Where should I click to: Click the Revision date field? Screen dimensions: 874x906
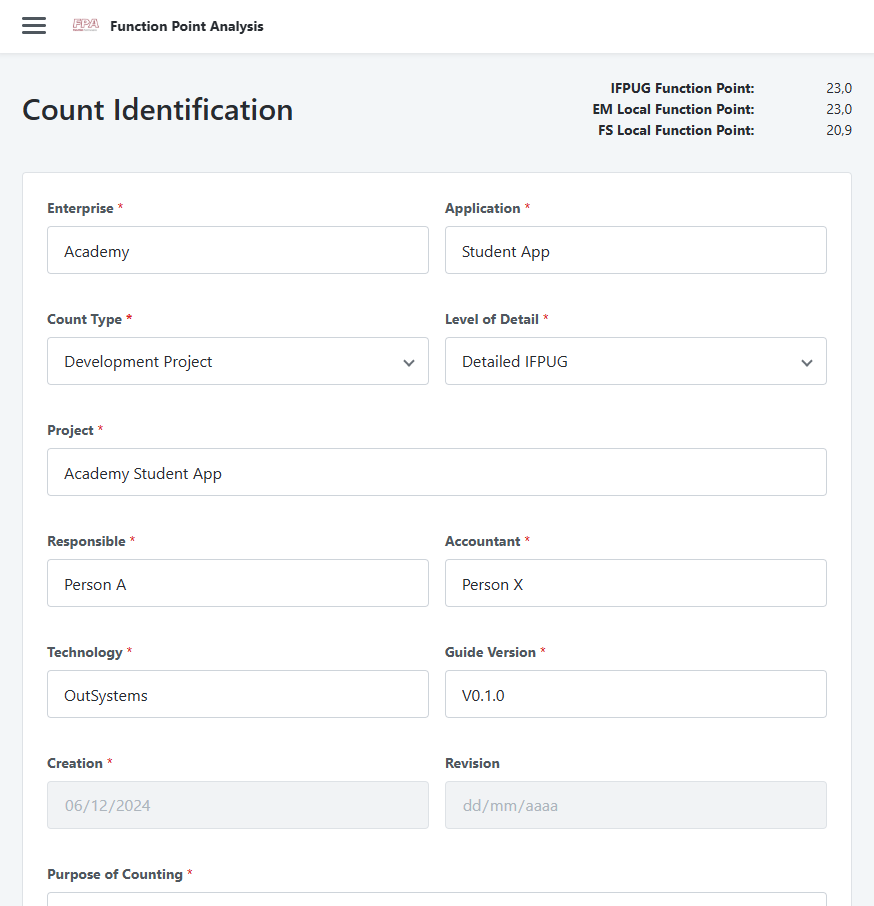635,805
